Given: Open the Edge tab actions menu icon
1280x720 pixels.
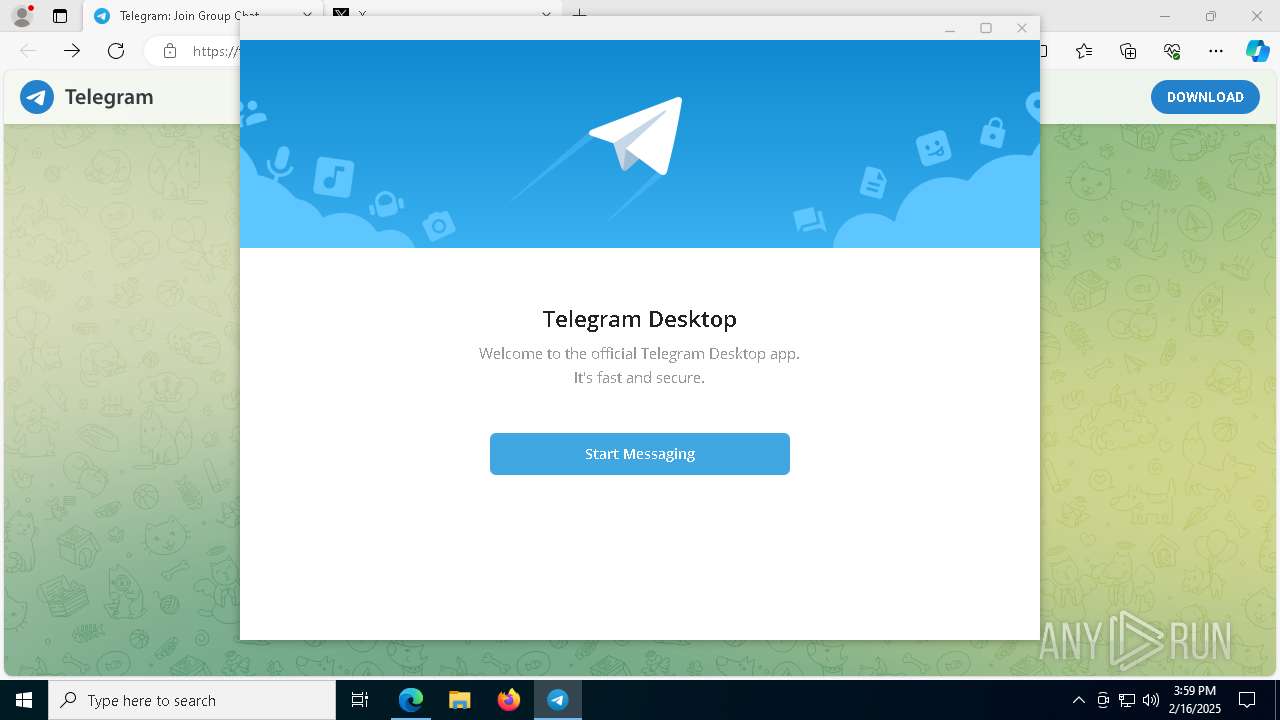Looking at the screenshot, I should (60, 16).
